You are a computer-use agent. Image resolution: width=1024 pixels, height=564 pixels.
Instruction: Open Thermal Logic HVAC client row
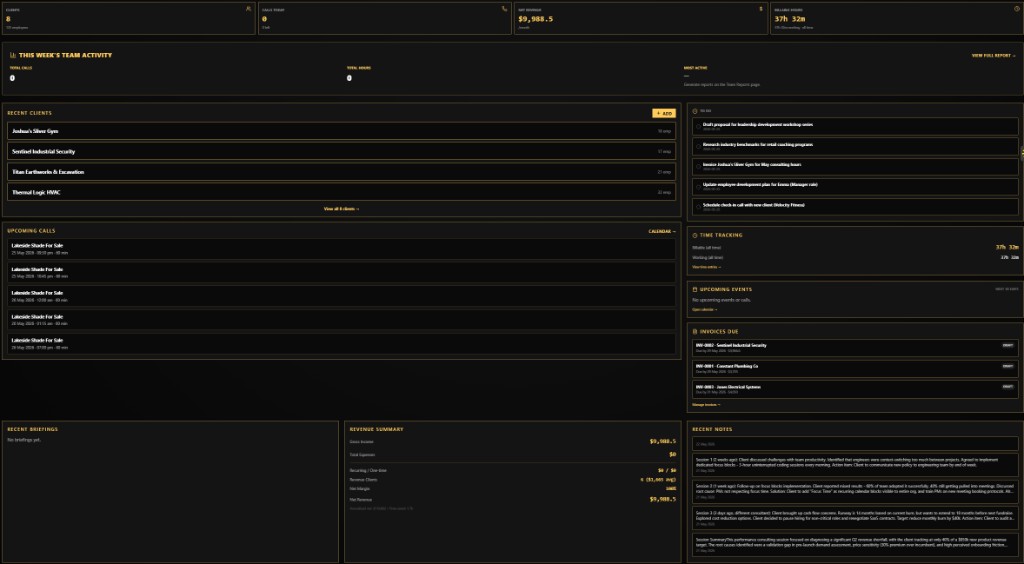(341, 193)
